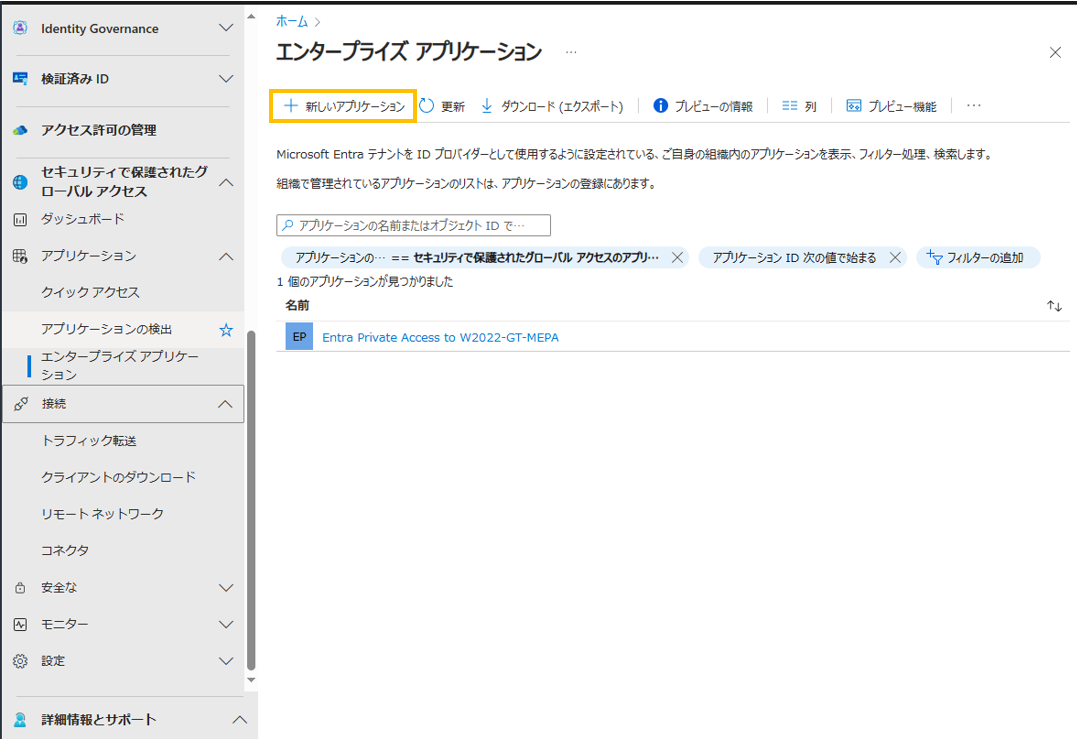Click the Identity Governance icon in the sidebar
Viewport: 1077px width, 739px height.
[21, 28]
